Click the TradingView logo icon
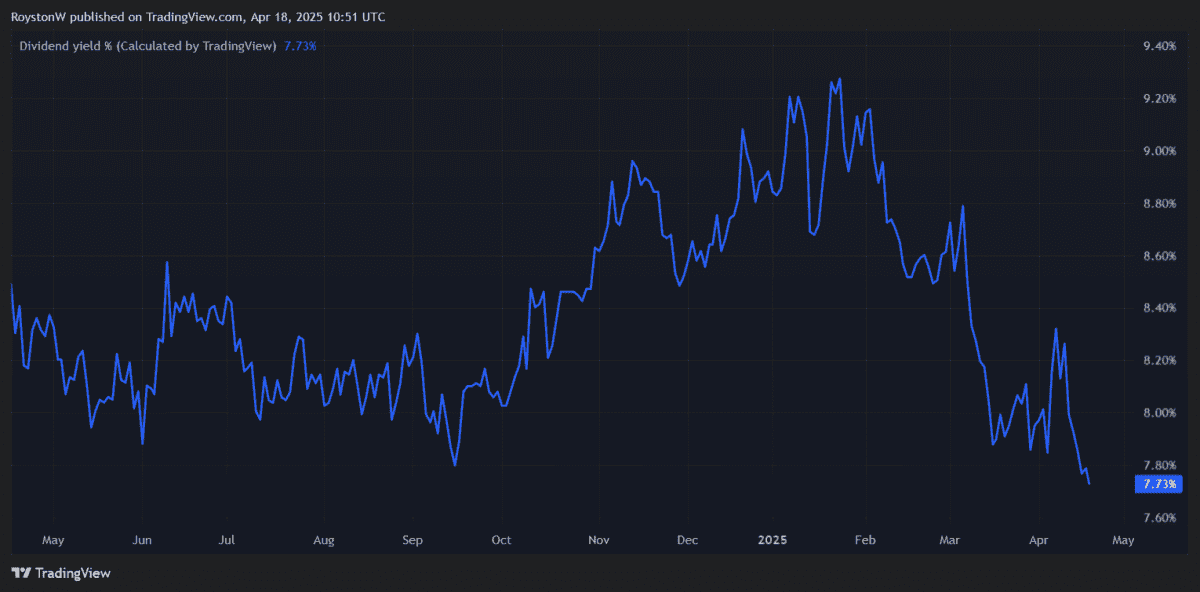 21,573
